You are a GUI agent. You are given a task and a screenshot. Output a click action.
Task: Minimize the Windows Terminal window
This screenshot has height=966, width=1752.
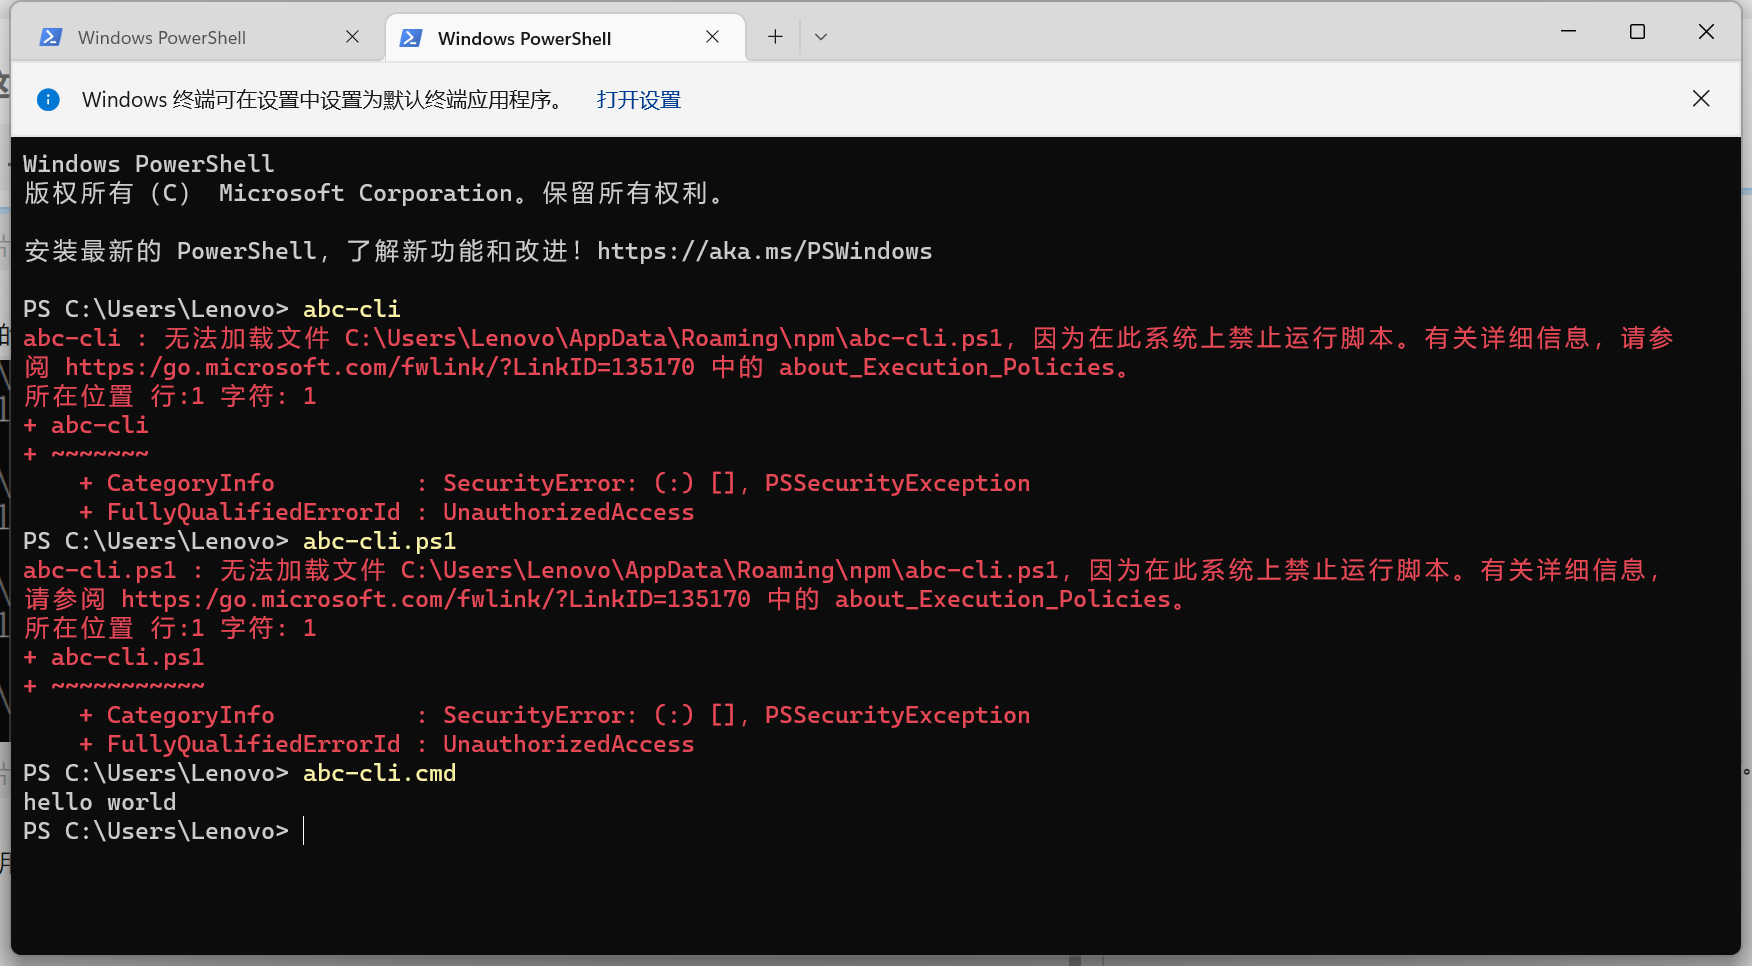tap(1568, 32)
